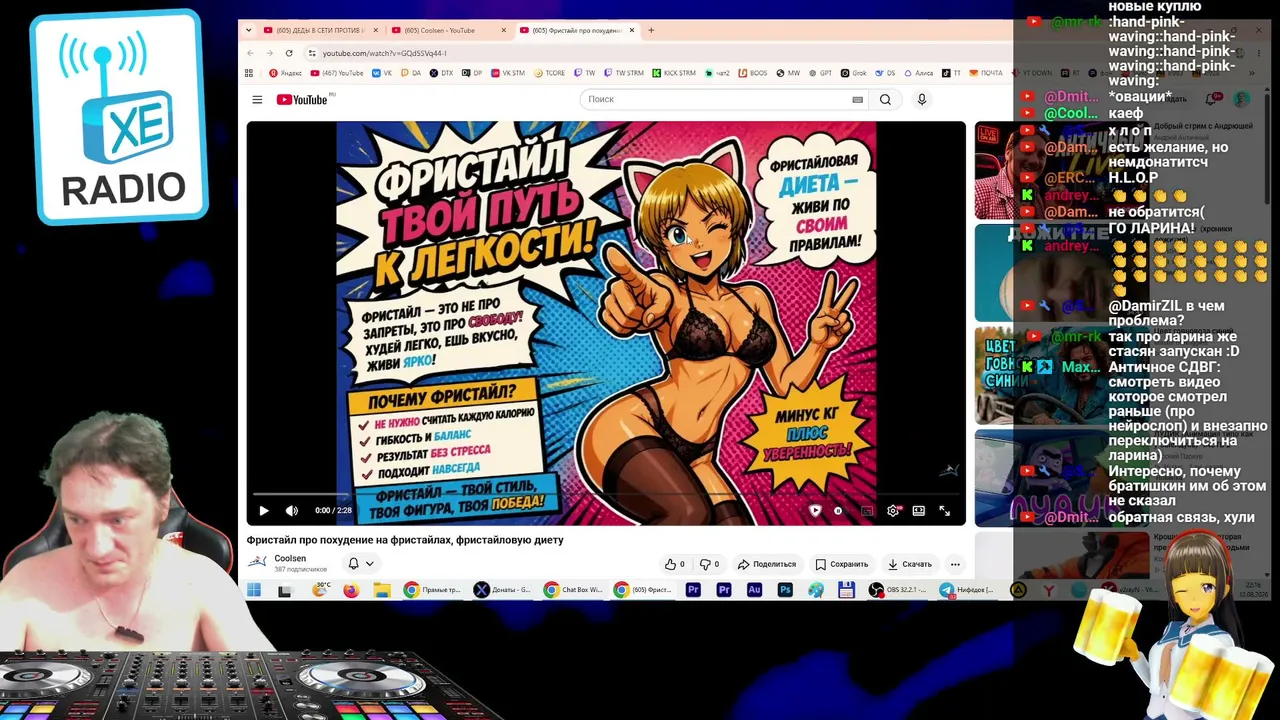Open File Explorer from the taskbar

381,590
